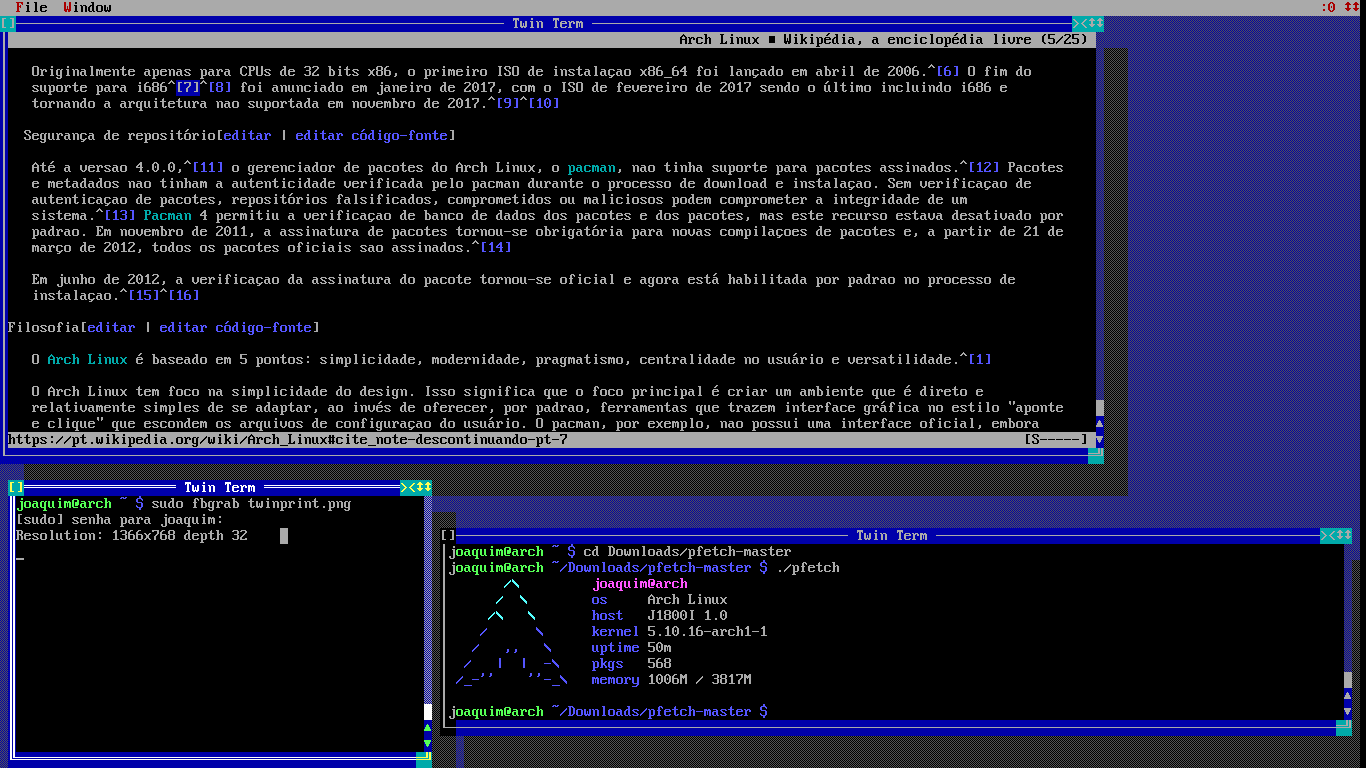Viewport: 1366px width, 768px height.
Task: Follow citation link [1] after versatilidade
Action: click(980, 359)
